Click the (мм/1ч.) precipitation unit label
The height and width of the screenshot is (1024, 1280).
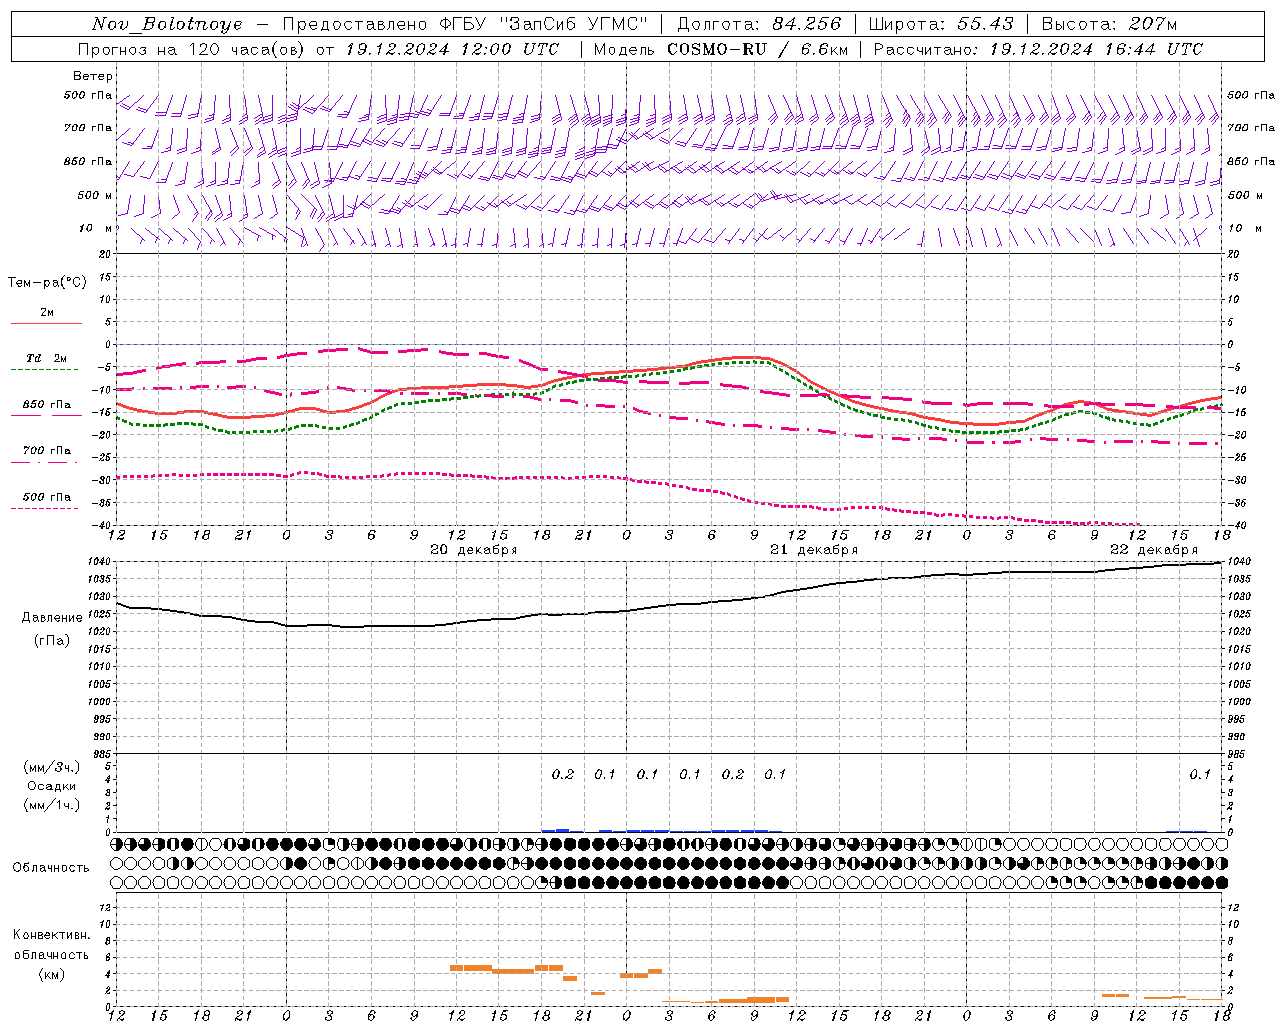click(x=51, y=805)
